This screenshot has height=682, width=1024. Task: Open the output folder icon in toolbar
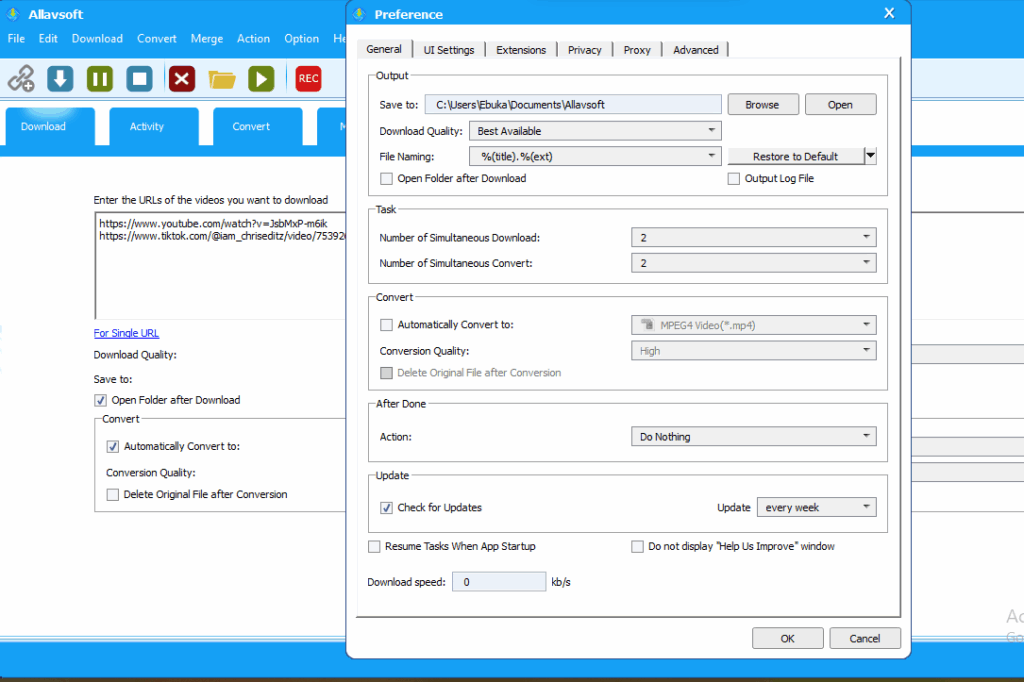point(221,78)
